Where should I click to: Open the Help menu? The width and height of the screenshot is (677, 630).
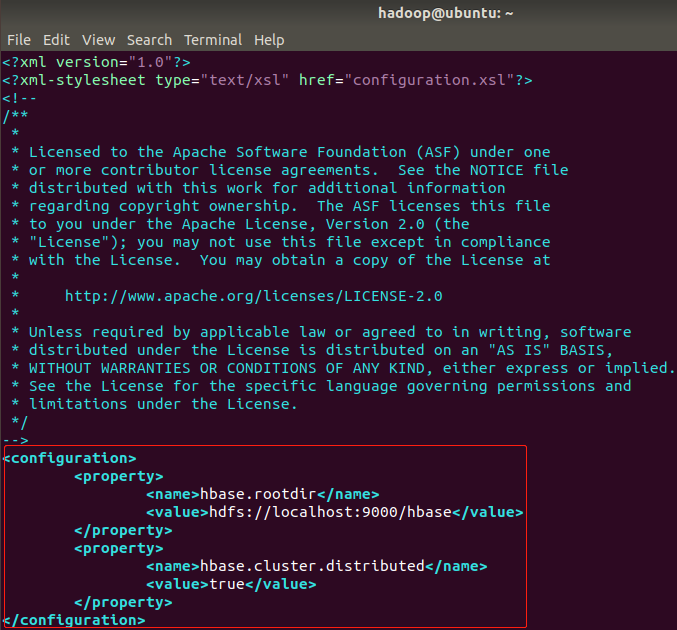point(269,40)
